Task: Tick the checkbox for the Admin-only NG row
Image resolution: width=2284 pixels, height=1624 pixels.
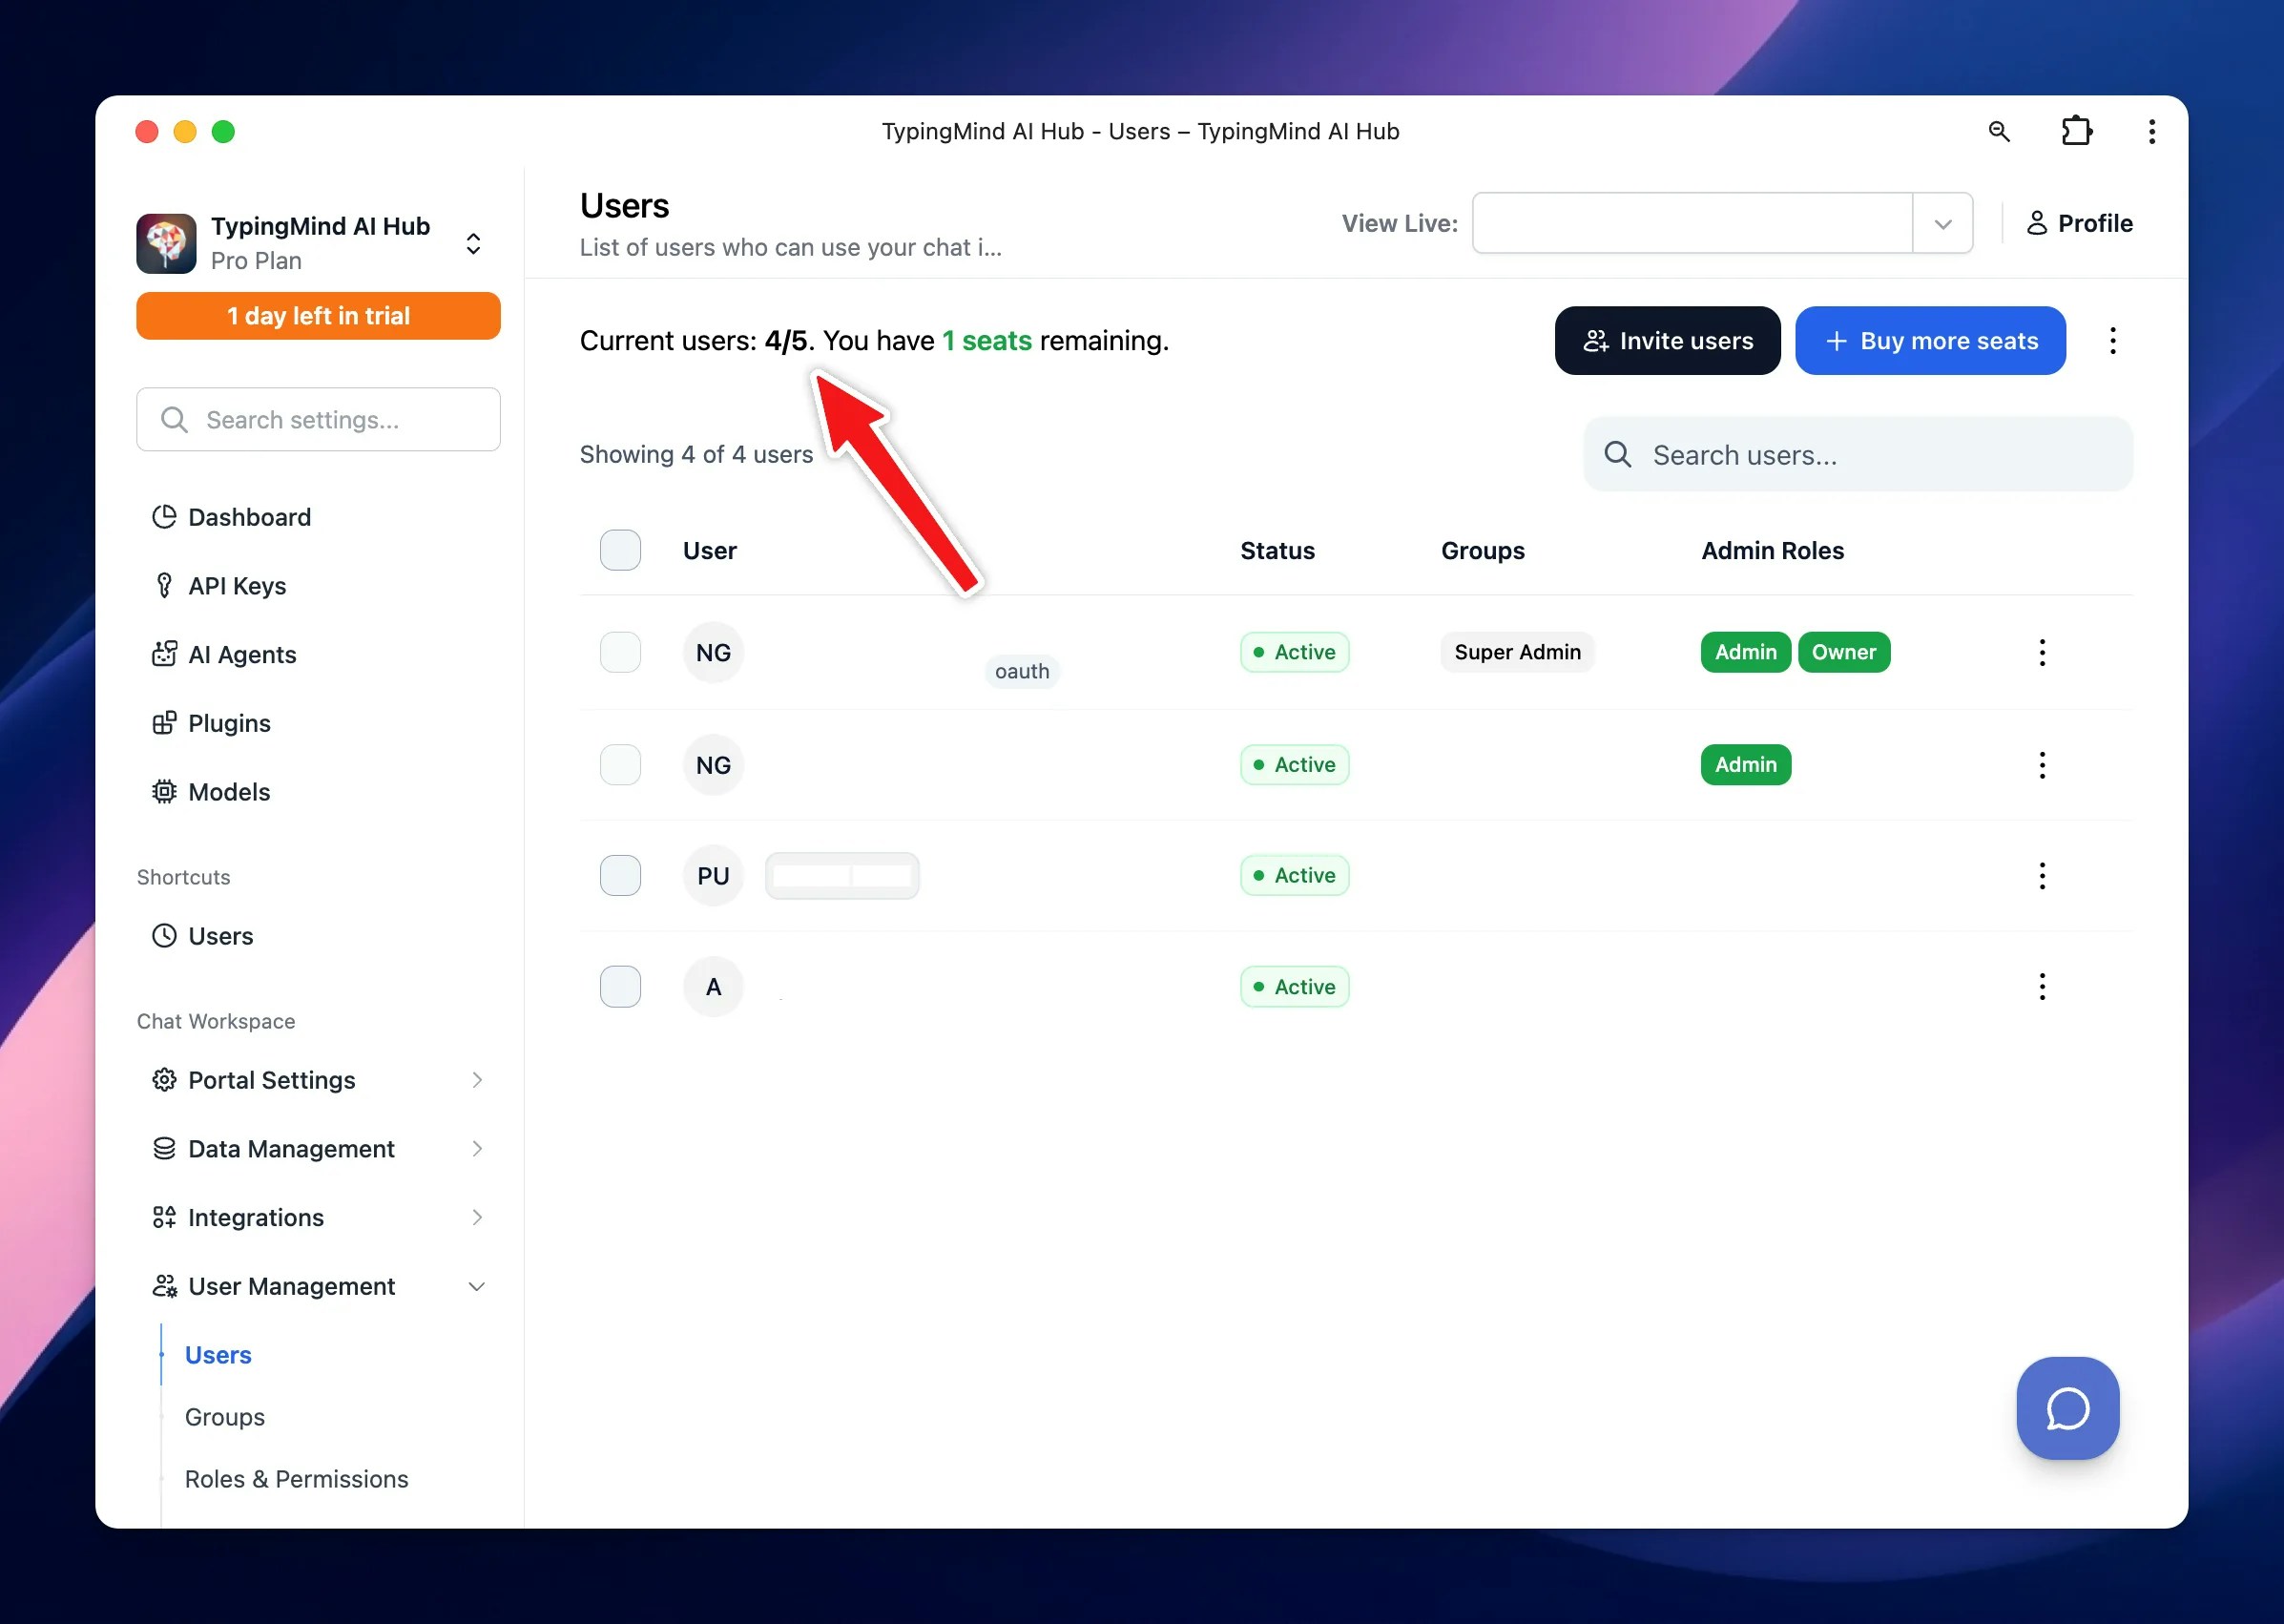Action: 620,765
